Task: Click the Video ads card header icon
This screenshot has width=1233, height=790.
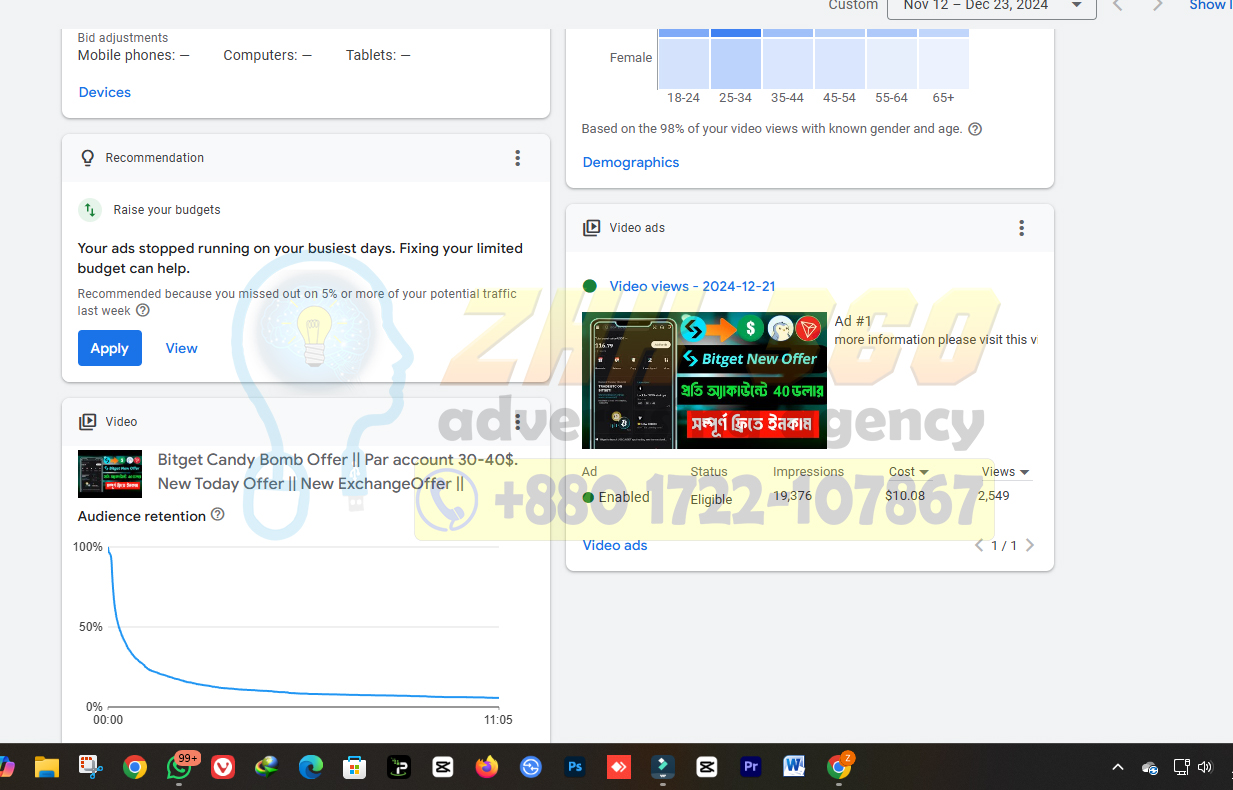Action: pos(592,228)
